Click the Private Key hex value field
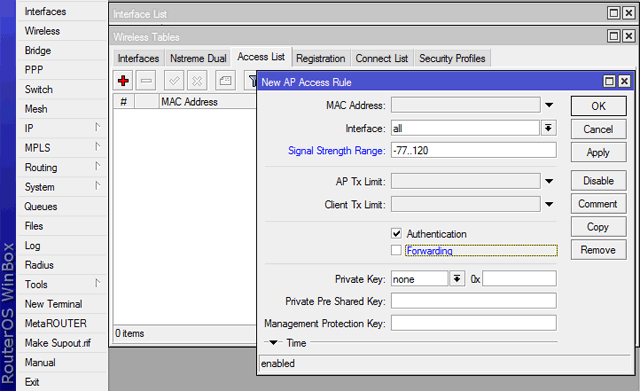 click(519, 279)
